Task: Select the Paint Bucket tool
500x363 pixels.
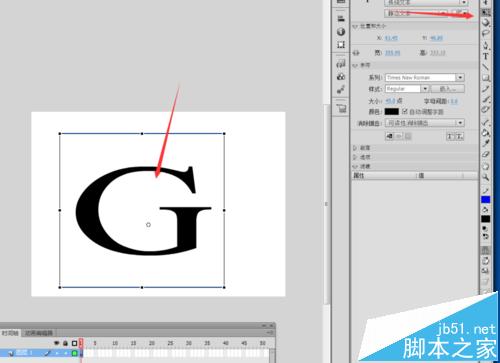Action: tap(486, 133)
